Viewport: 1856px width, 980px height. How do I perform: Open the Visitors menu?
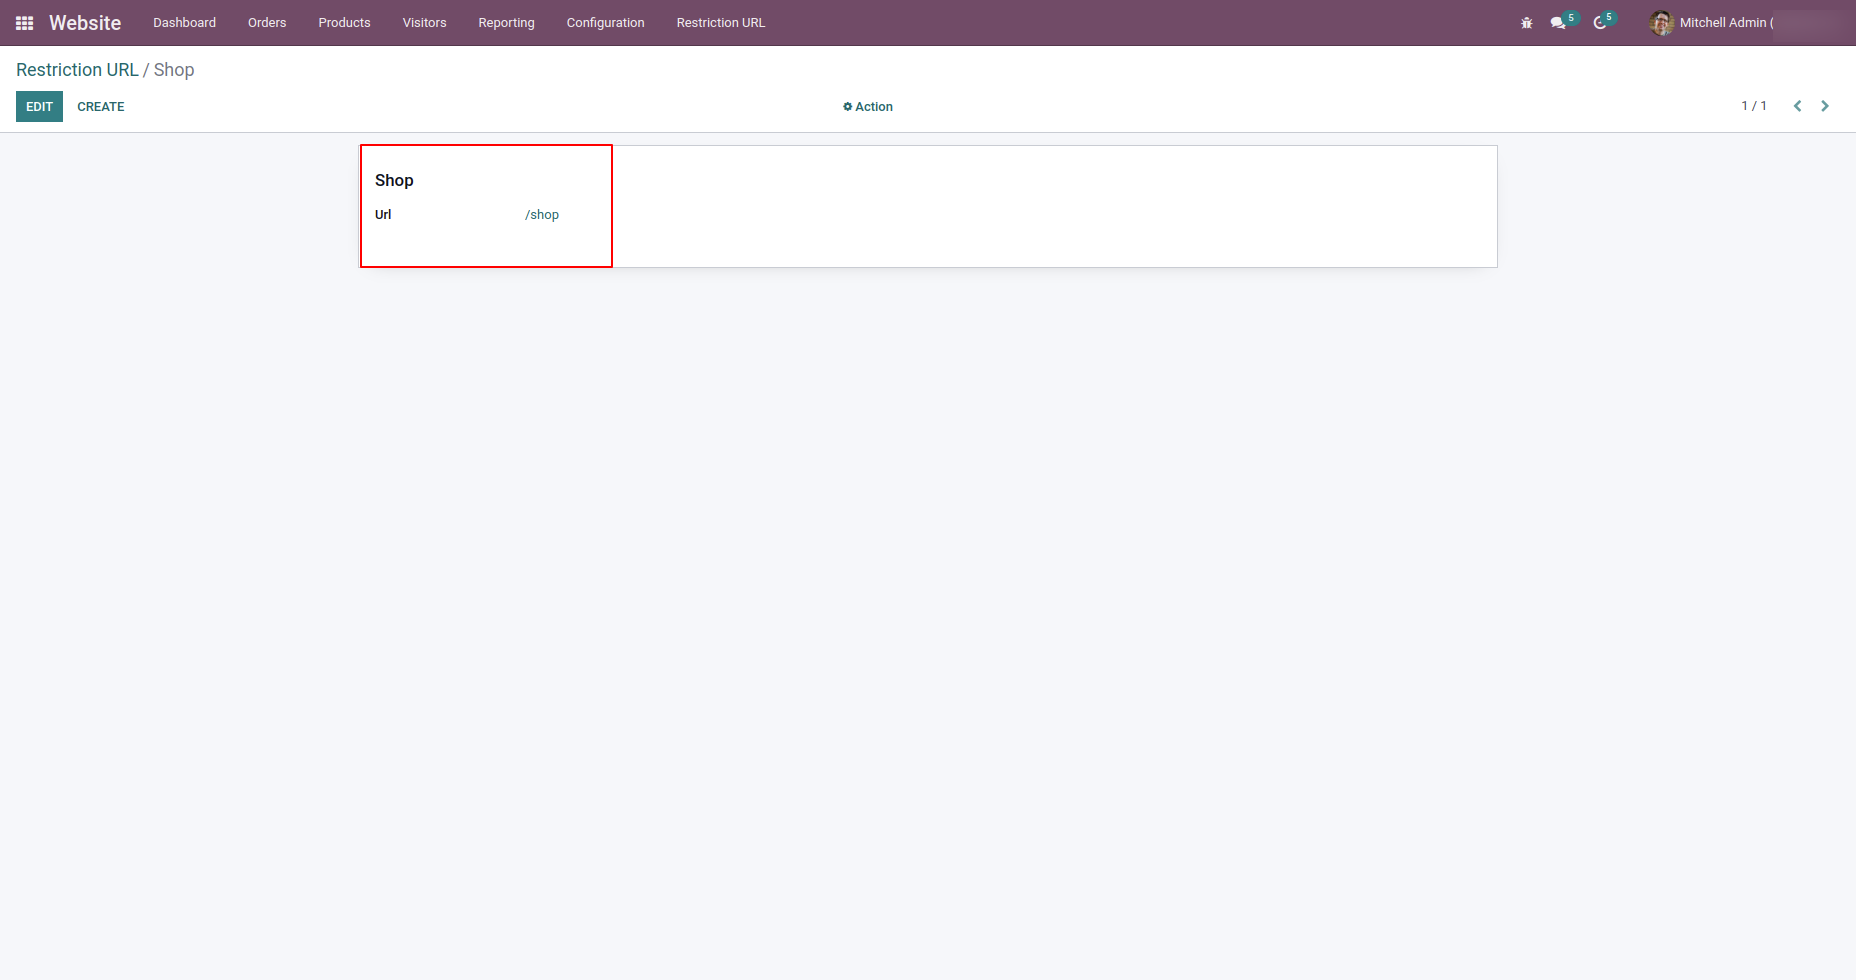[x=424, y=23]
